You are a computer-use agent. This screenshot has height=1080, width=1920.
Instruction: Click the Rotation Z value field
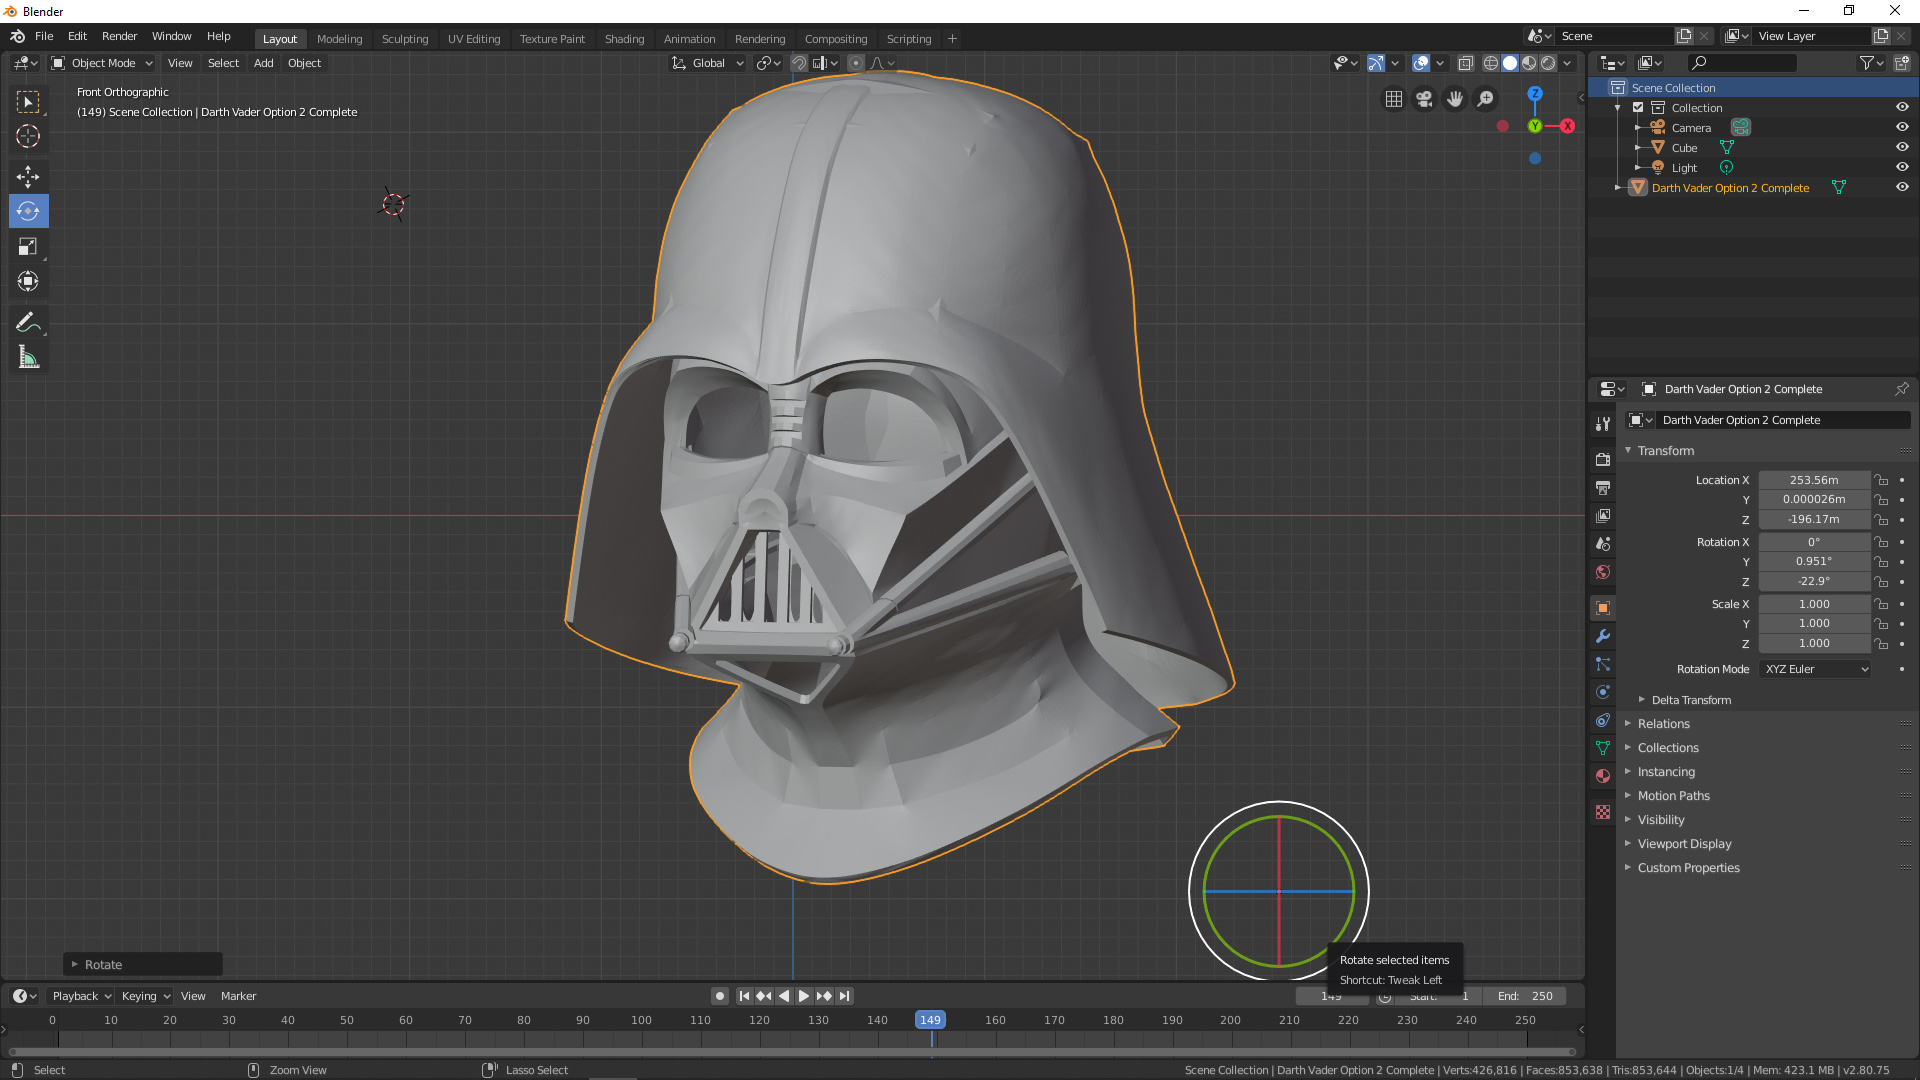(x=1814, y=581)
